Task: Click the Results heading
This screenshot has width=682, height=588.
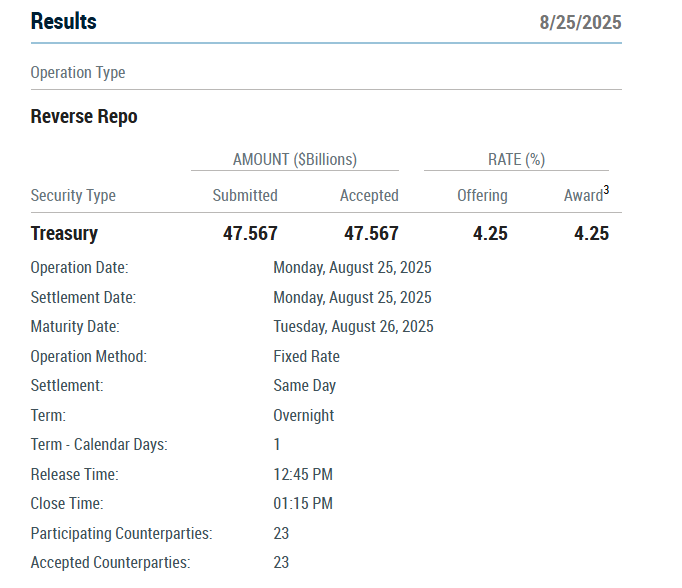Action: (64, 21)
